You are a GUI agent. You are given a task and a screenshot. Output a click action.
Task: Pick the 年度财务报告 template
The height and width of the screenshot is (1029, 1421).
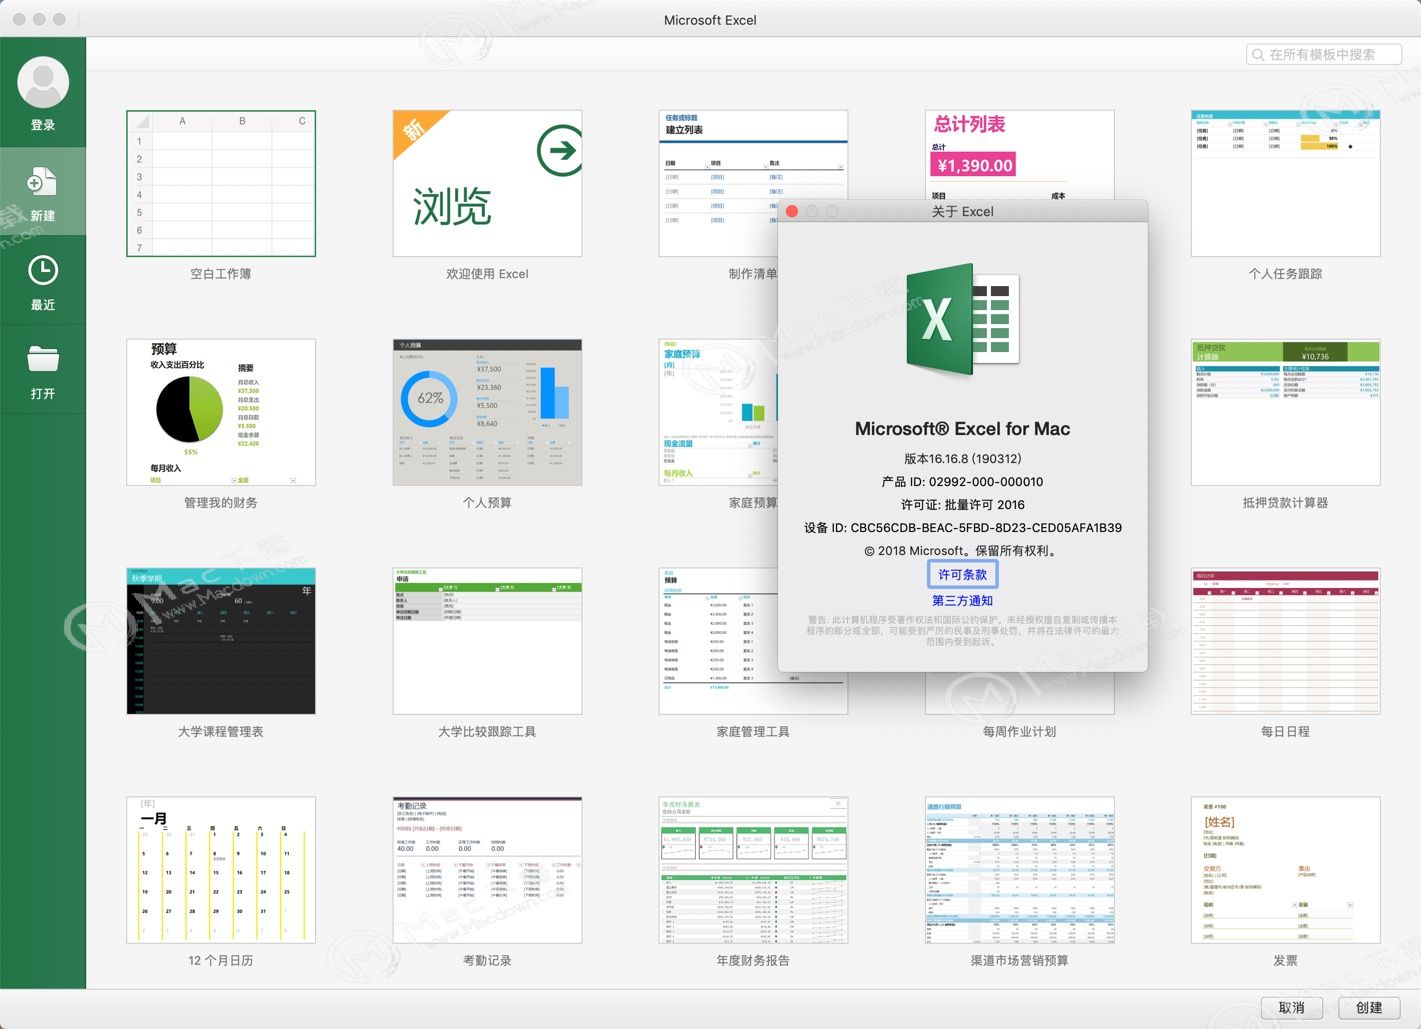(x=753, y=870)
